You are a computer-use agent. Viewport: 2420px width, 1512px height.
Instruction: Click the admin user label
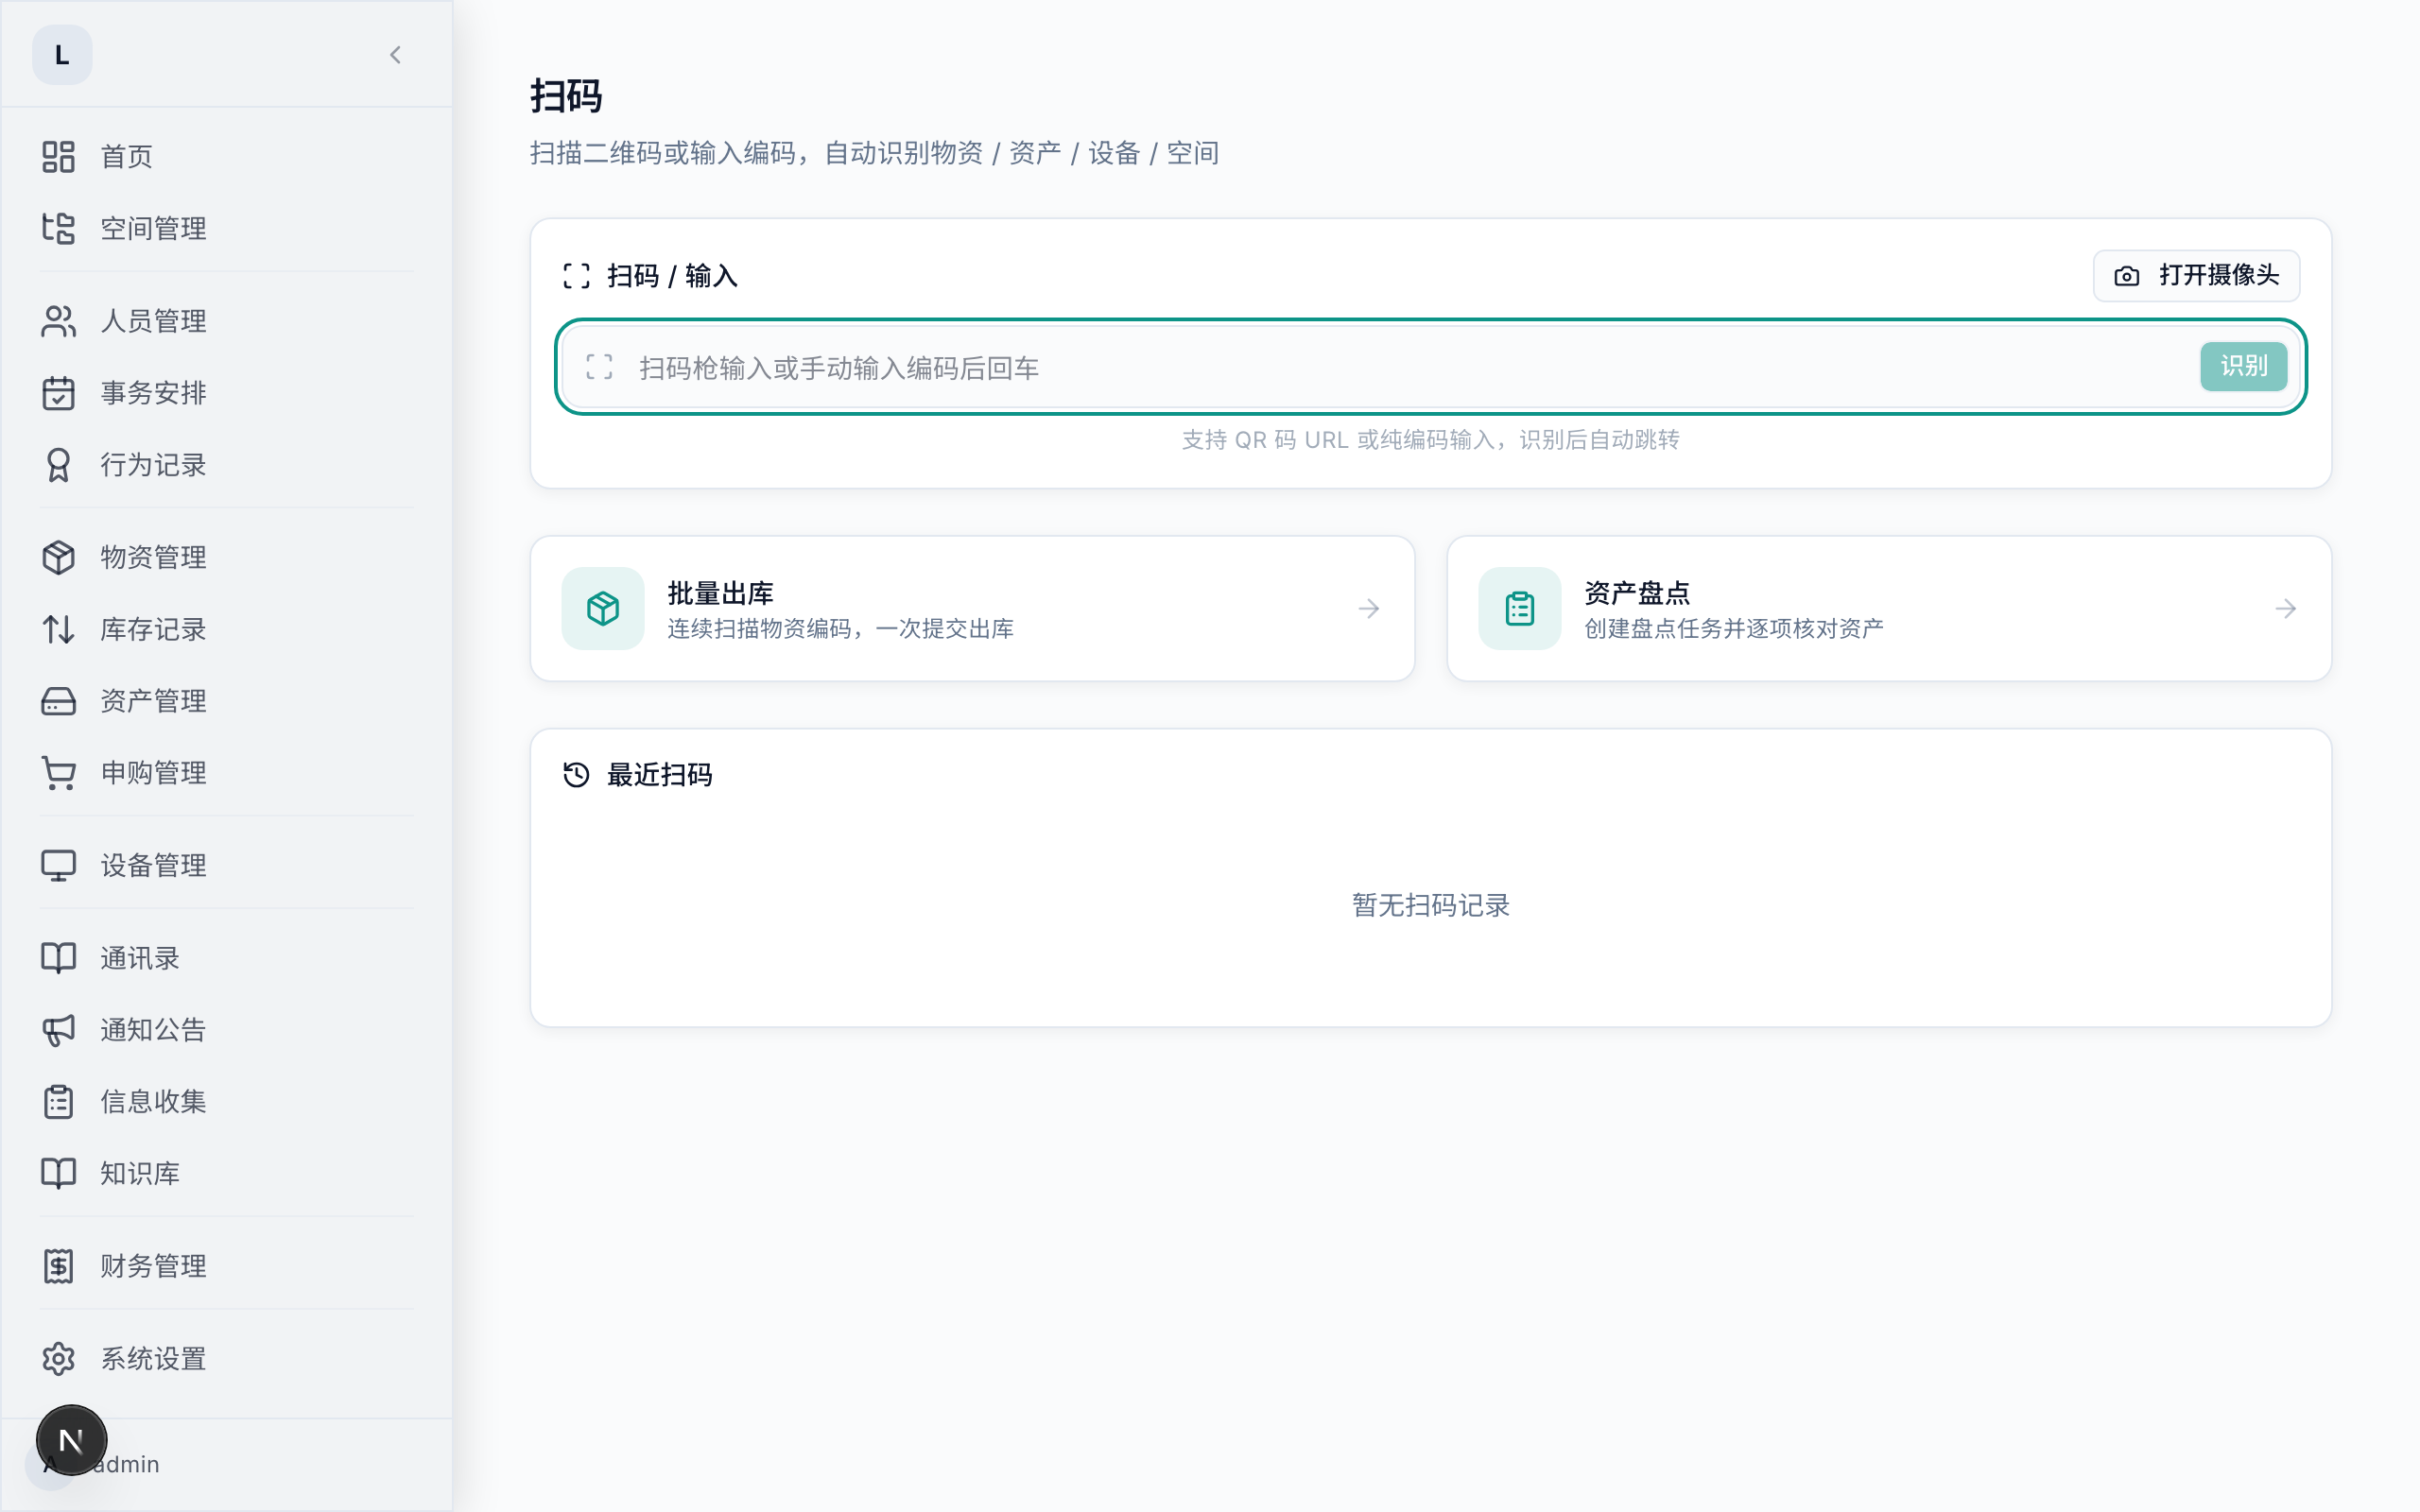click(x=126, y=1464)
